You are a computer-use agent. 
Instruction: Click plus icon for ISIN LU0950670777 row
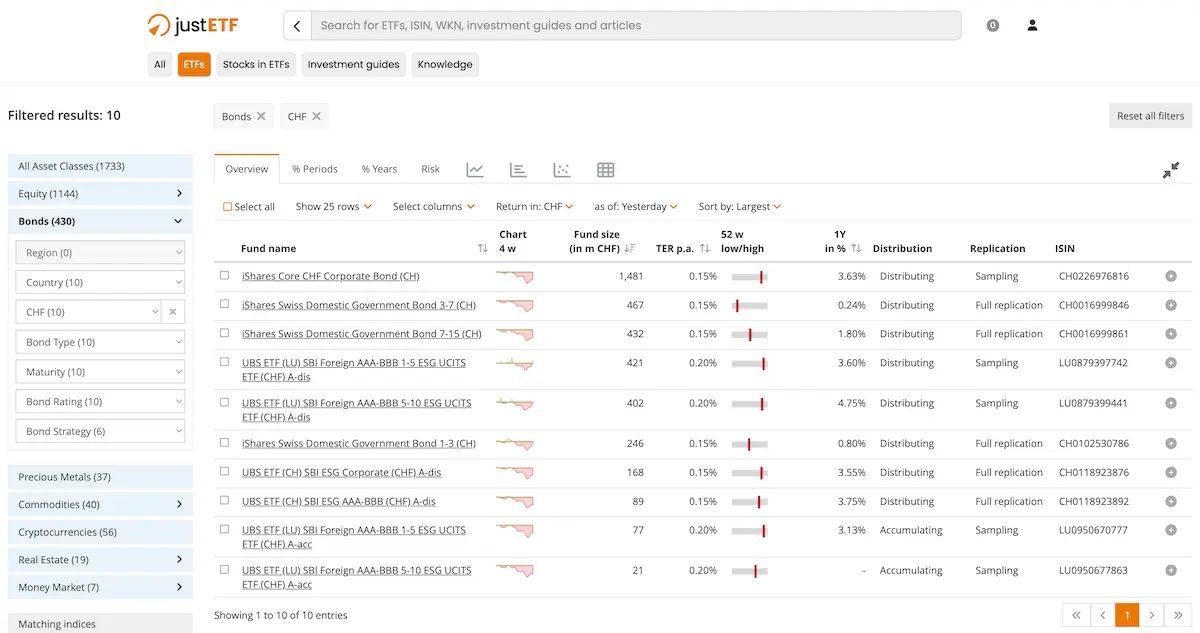1171,530
